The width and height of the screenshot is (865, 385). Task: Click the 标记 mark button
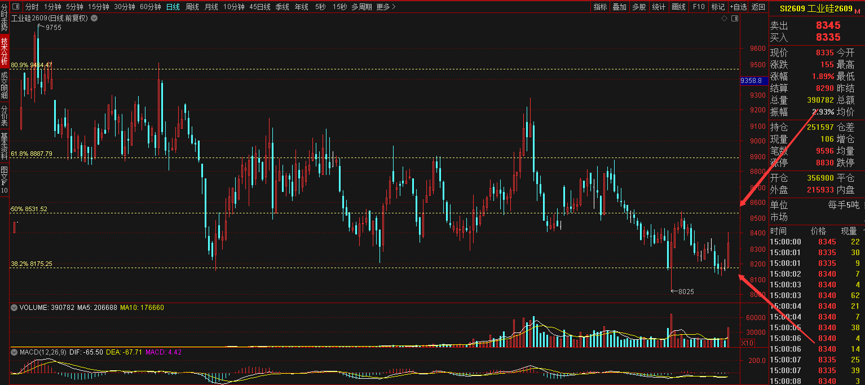coord(718,7)
